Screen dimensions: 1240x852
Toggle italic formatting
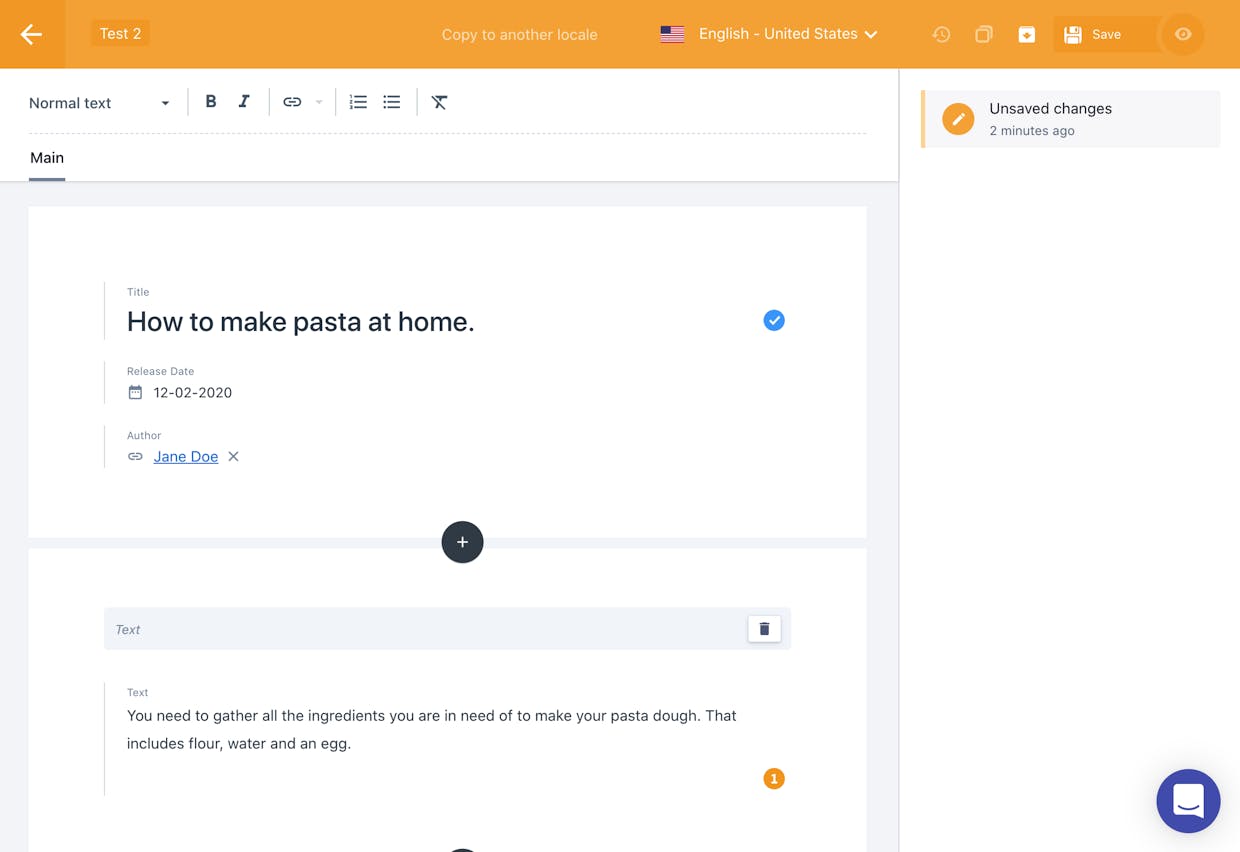(244, 102)
